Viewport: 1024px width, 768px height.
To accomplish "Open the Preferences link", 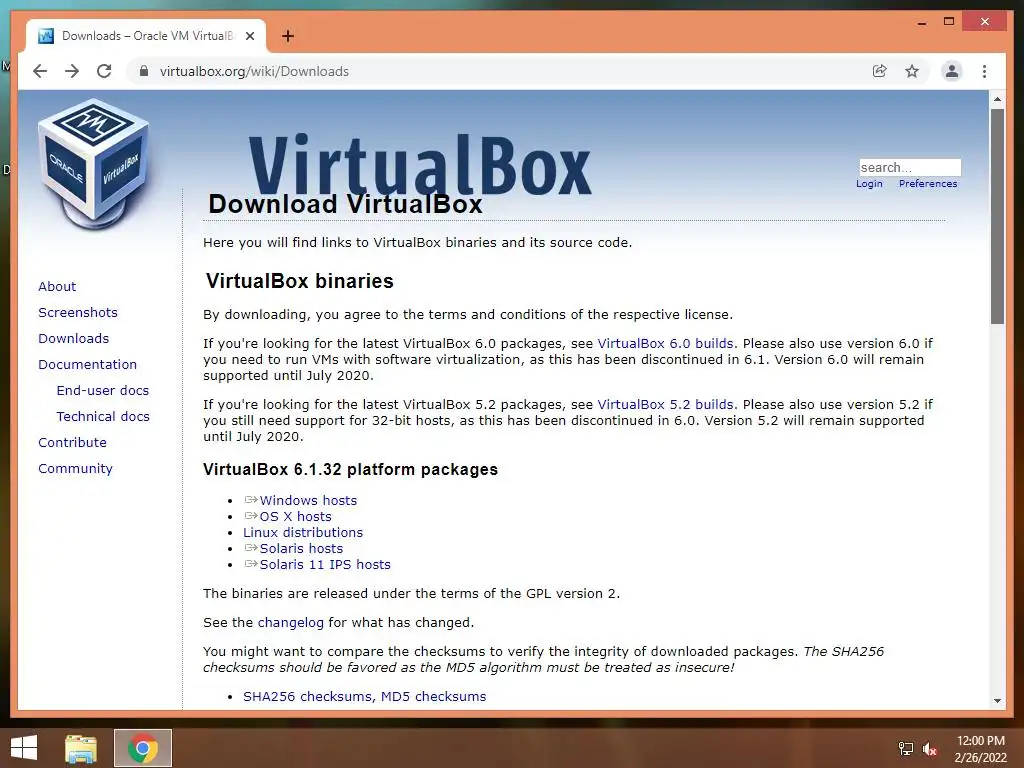I will click(x=928, y=184).
